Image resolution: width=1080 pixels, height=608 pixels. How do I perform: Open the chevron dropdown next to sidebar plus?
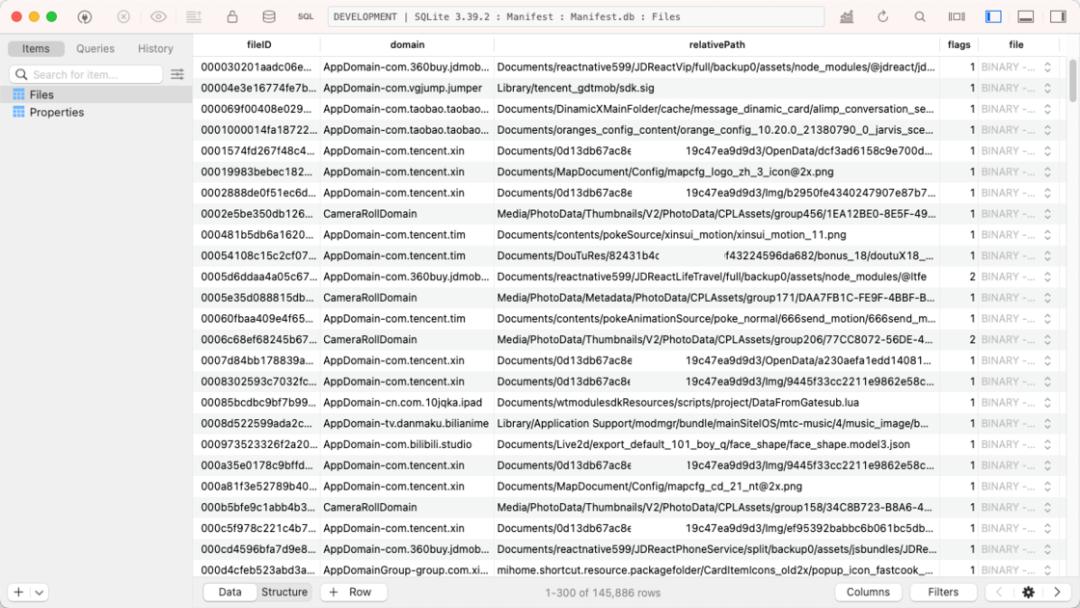pyautogui.click(x=39, y=592)
